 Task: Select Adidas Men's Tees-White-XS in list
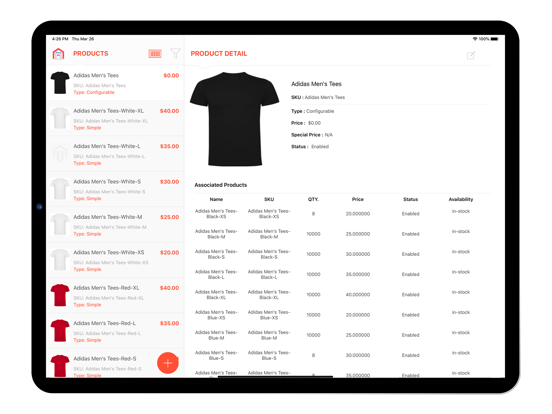(115, 260)
